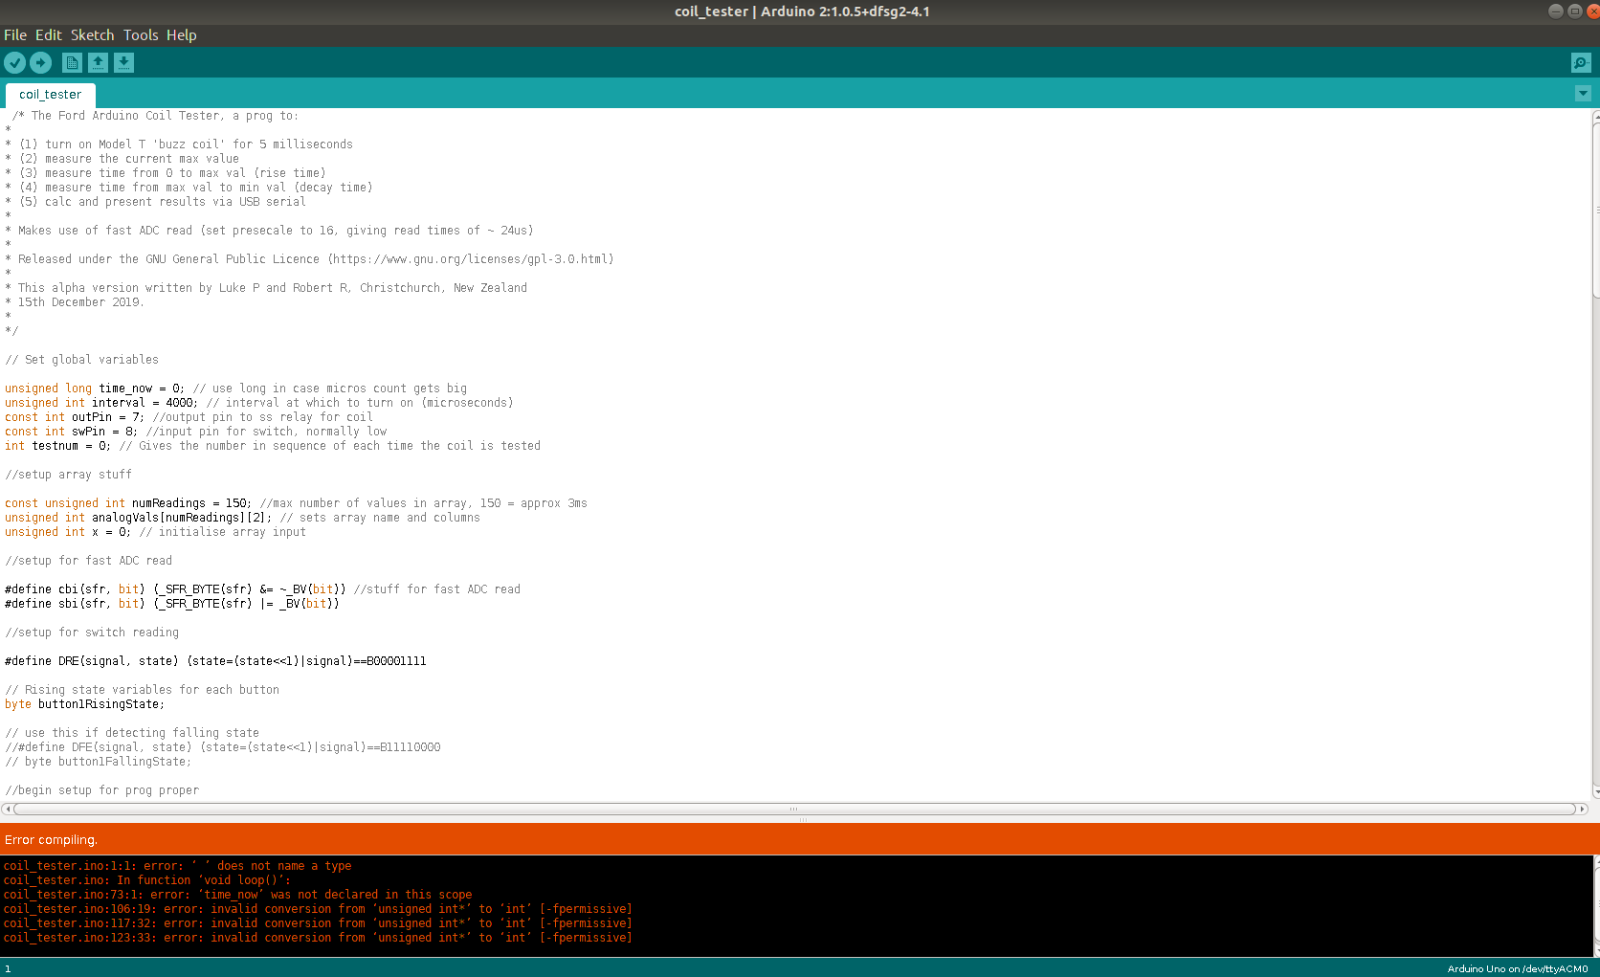Click the 'time_now was not declared' error line
1600x977 pixels.
click(x=238, y=895)
